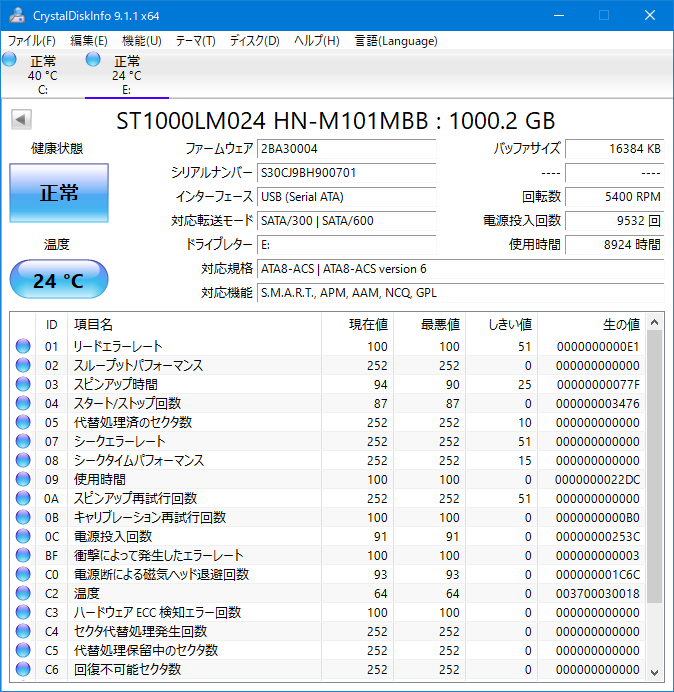Screen dimensions: 674x692
Task: Click status orb for C6 回復不可能セクタ数 row
Action: pyautogui.click(x=23, y=669)
